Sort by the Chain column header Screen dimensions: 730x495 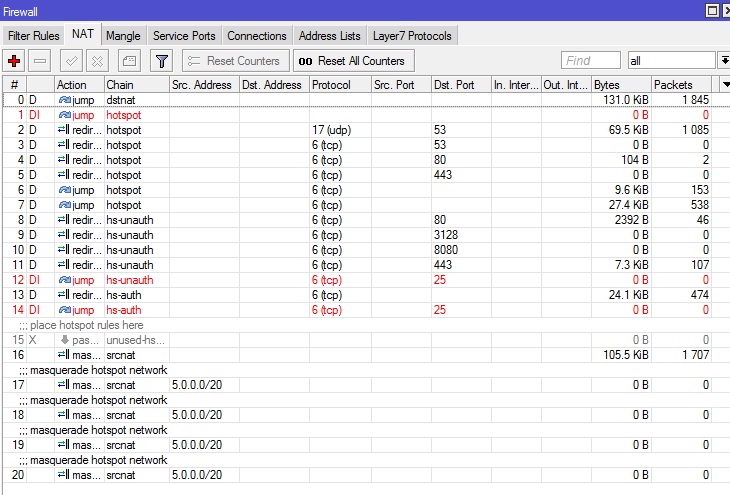[x=137, y=85]
